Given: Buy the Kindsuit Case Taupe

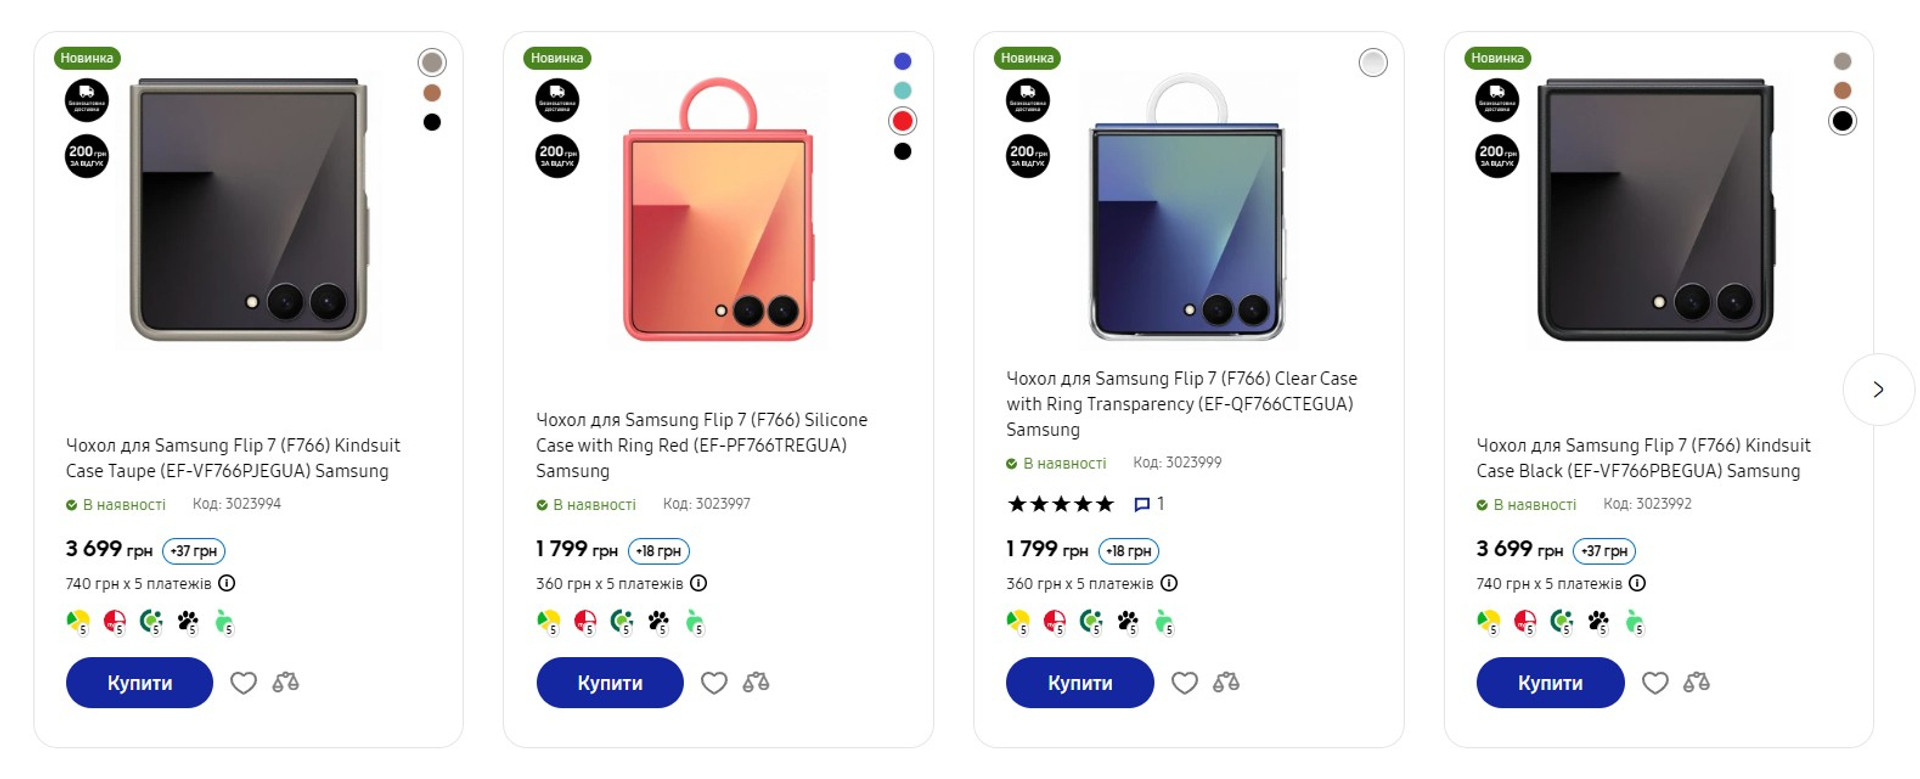Looking at the screenshot, I should 139,683.
